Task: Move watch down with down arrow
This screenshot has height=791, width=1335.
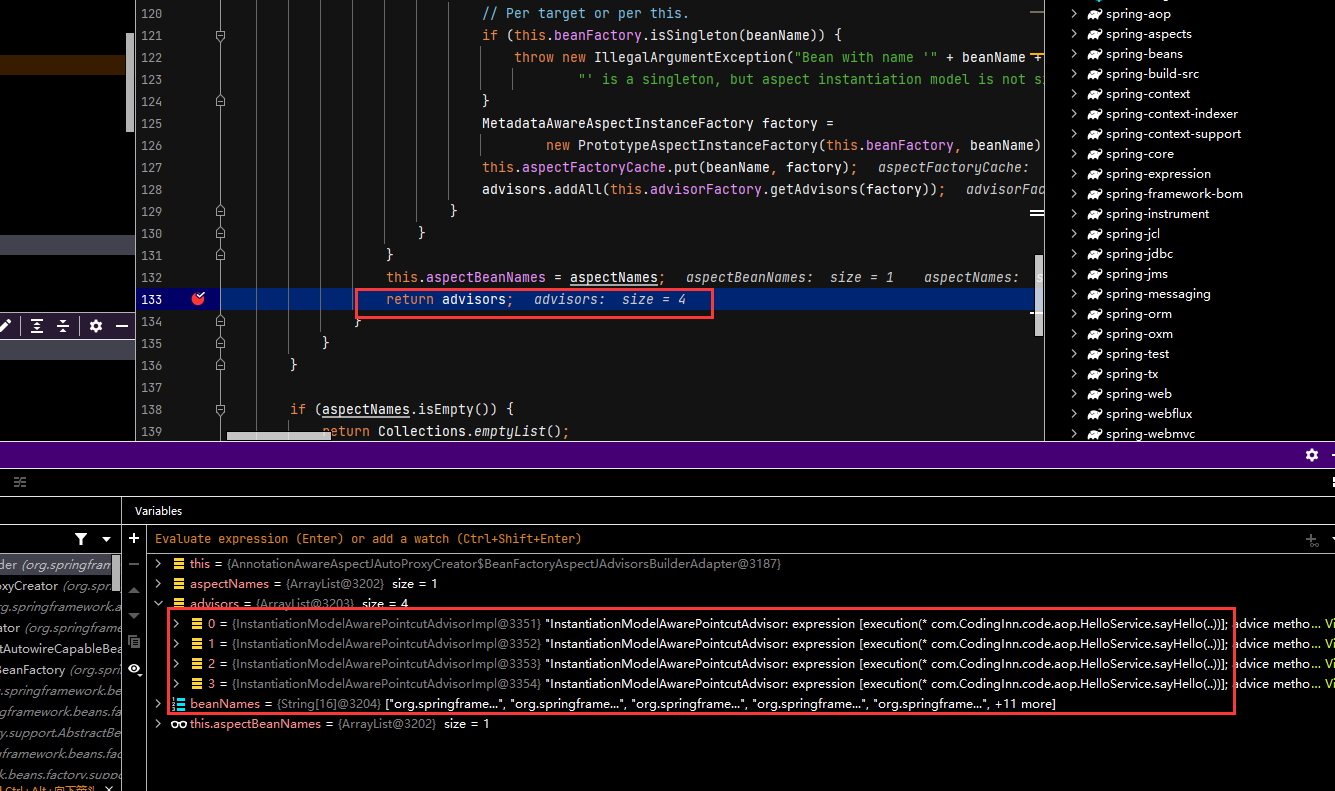Action: (134, 616)
